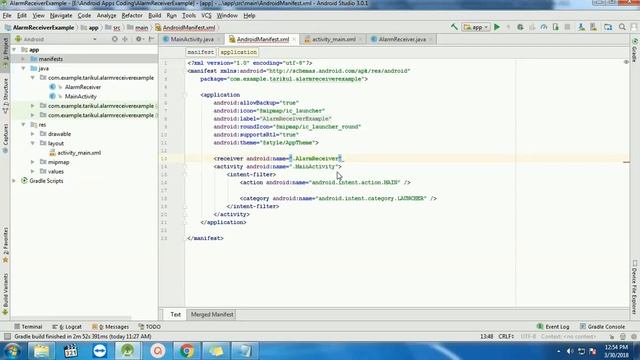Click the Collapse All icon in Project panel
This screenshot has width=640, height=360.
125,39
